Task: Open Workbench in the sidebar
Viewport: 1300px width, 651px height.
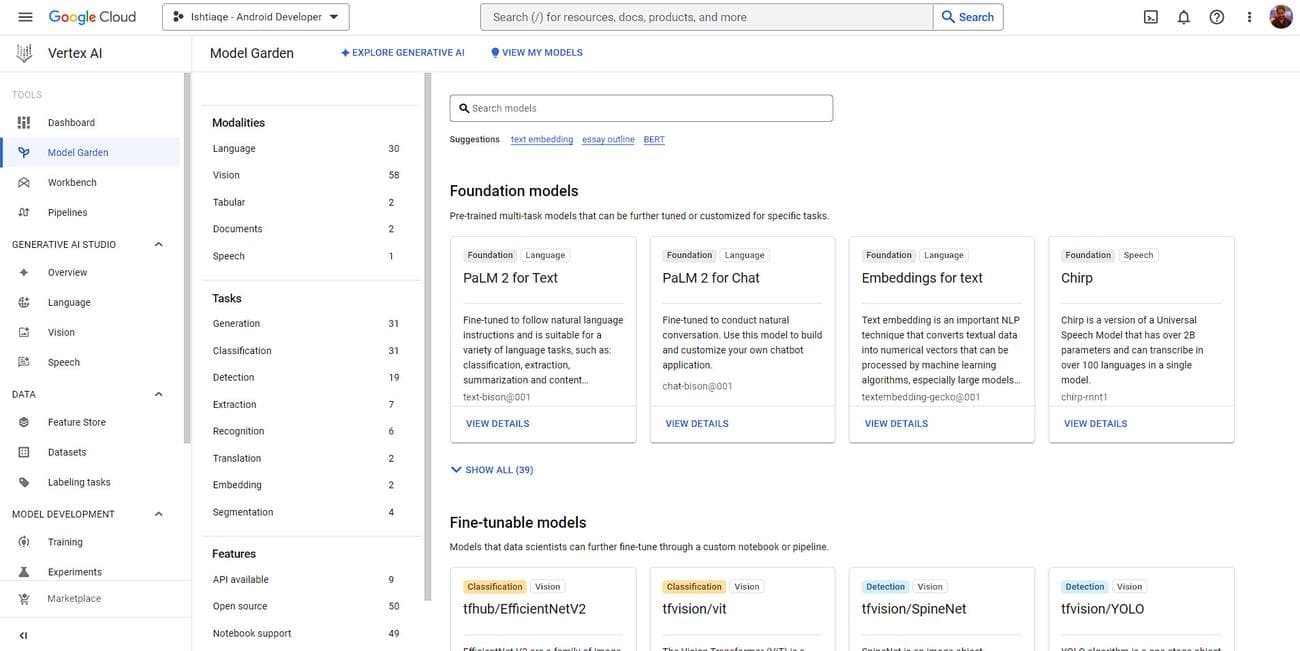Action: [72, 180]
